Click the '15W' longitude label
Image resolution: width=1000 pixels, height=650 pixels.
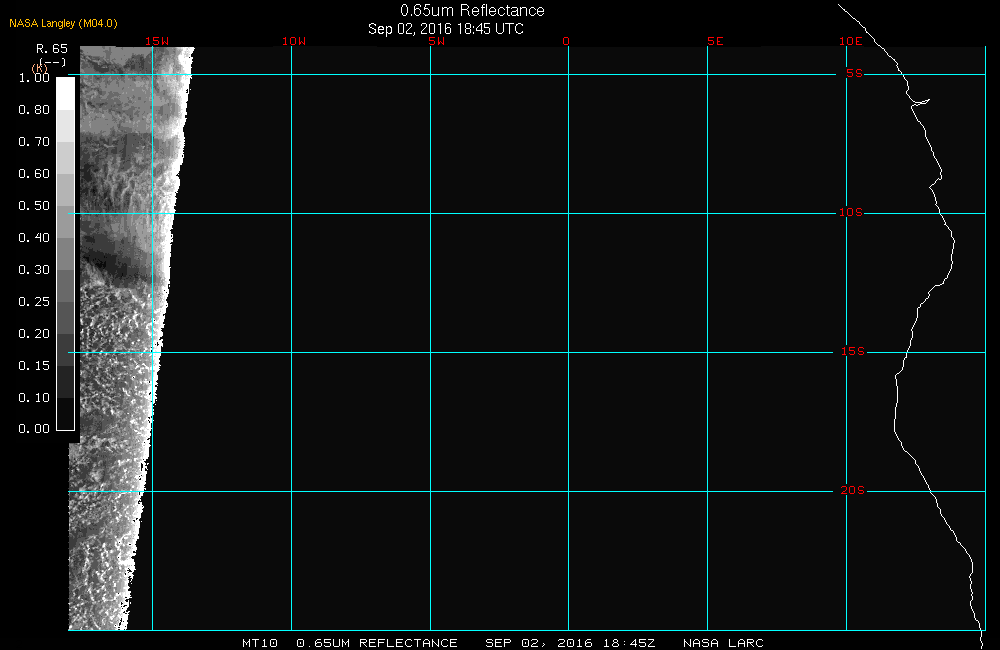pos(157,41)
